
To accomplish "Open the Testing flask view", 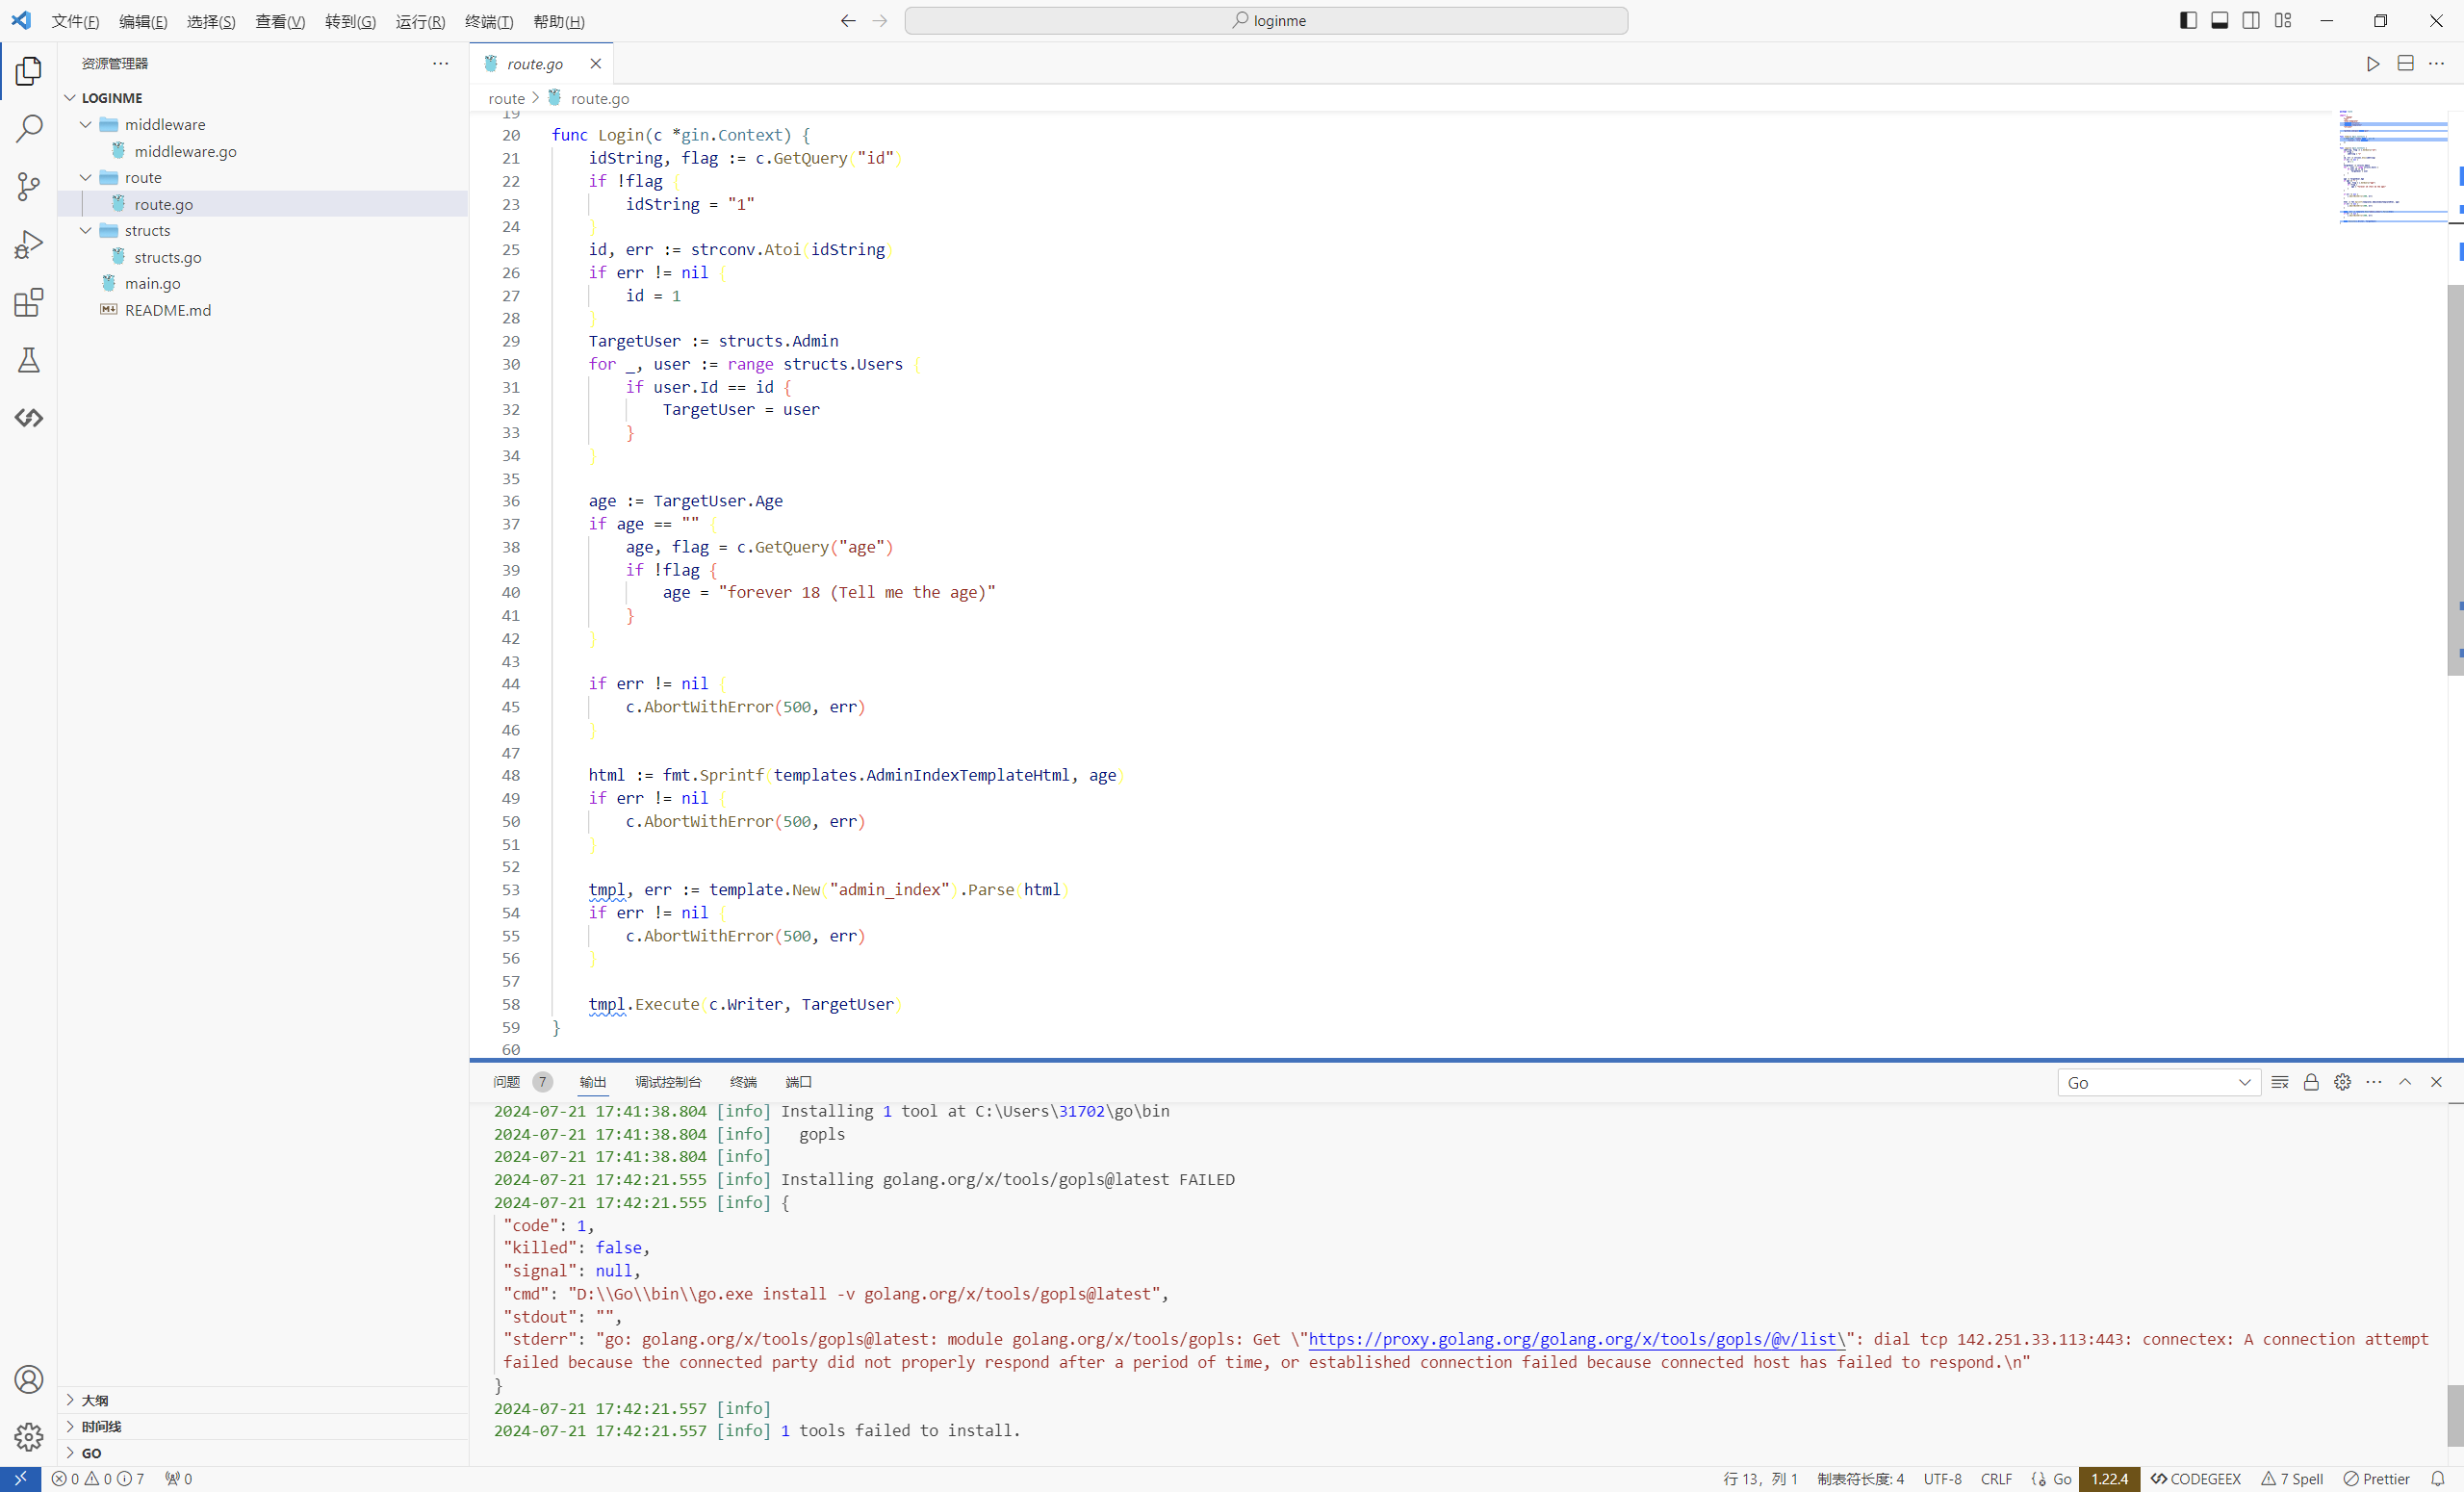I will coord(29,360).
